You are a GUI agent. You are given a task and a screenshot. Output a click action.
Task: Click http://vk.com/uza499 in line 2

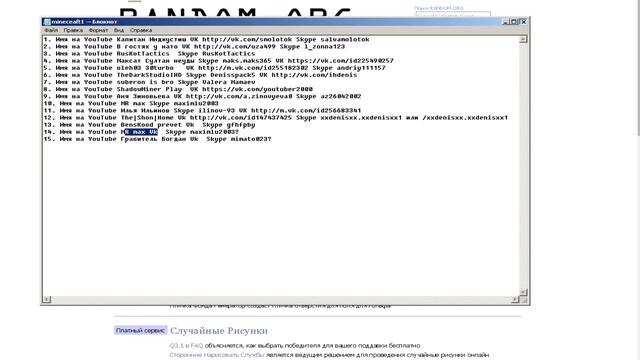click(235, 47)
